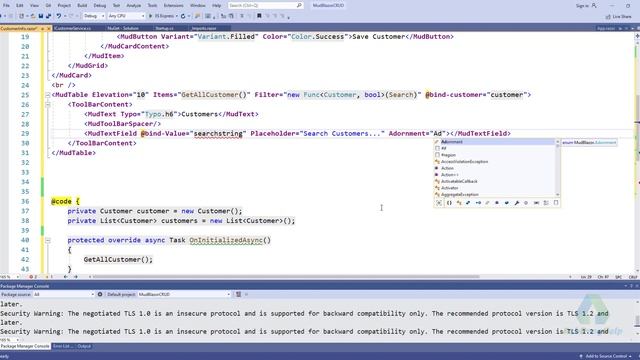This screenshot has height=360, width=640.
Task: Switch to the Error List tab
Action: 62,346
